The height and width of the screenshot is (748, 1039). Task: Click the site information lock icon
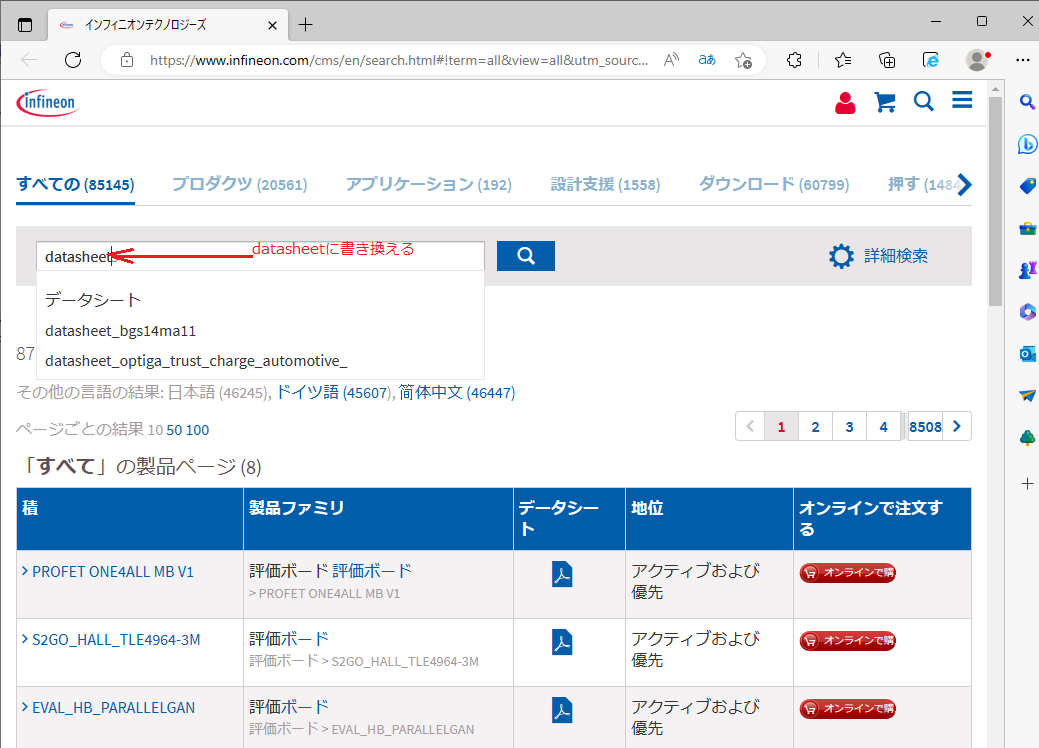pos(127,60)
